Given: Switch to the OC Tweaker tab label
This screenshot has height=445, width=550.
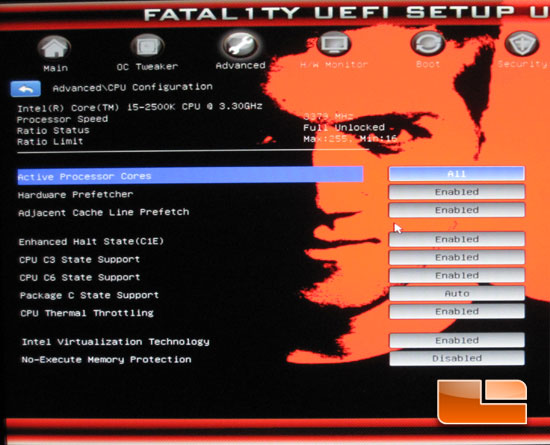Looking at the screenshot, I should click(147, 67).
